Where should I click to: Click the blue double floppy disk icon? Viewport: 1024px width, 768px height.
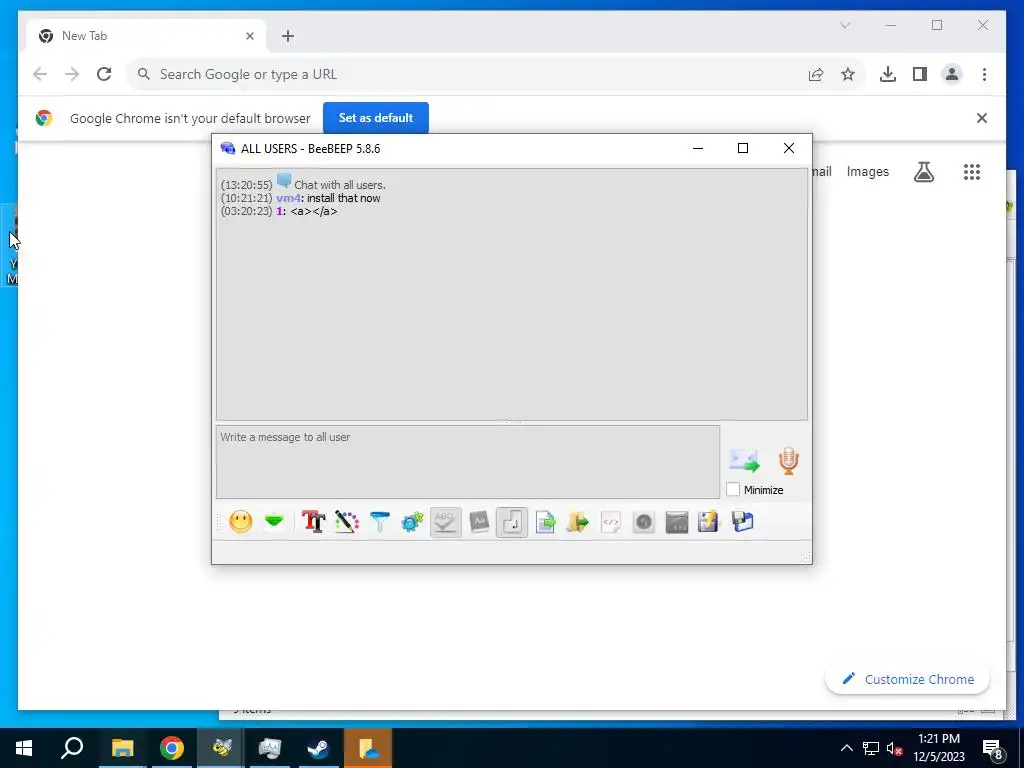tap(743, 522)
